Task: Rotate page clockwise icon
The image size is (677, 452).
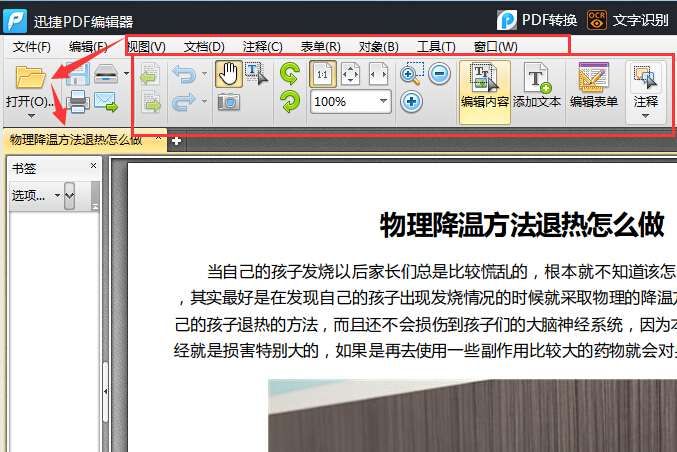Action: tap(290, 102)
